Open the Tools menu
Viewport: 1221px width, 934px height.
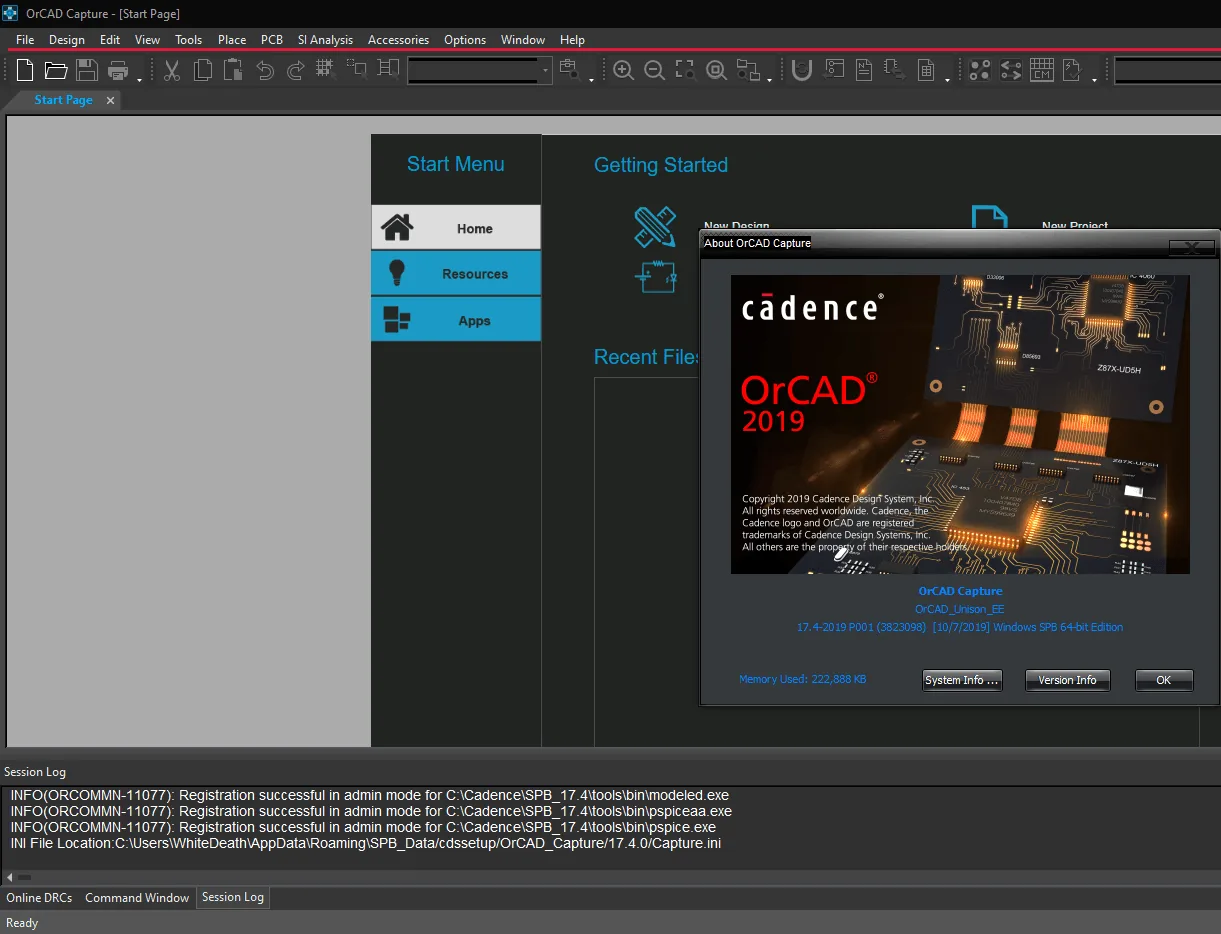(x=188, y=40)
